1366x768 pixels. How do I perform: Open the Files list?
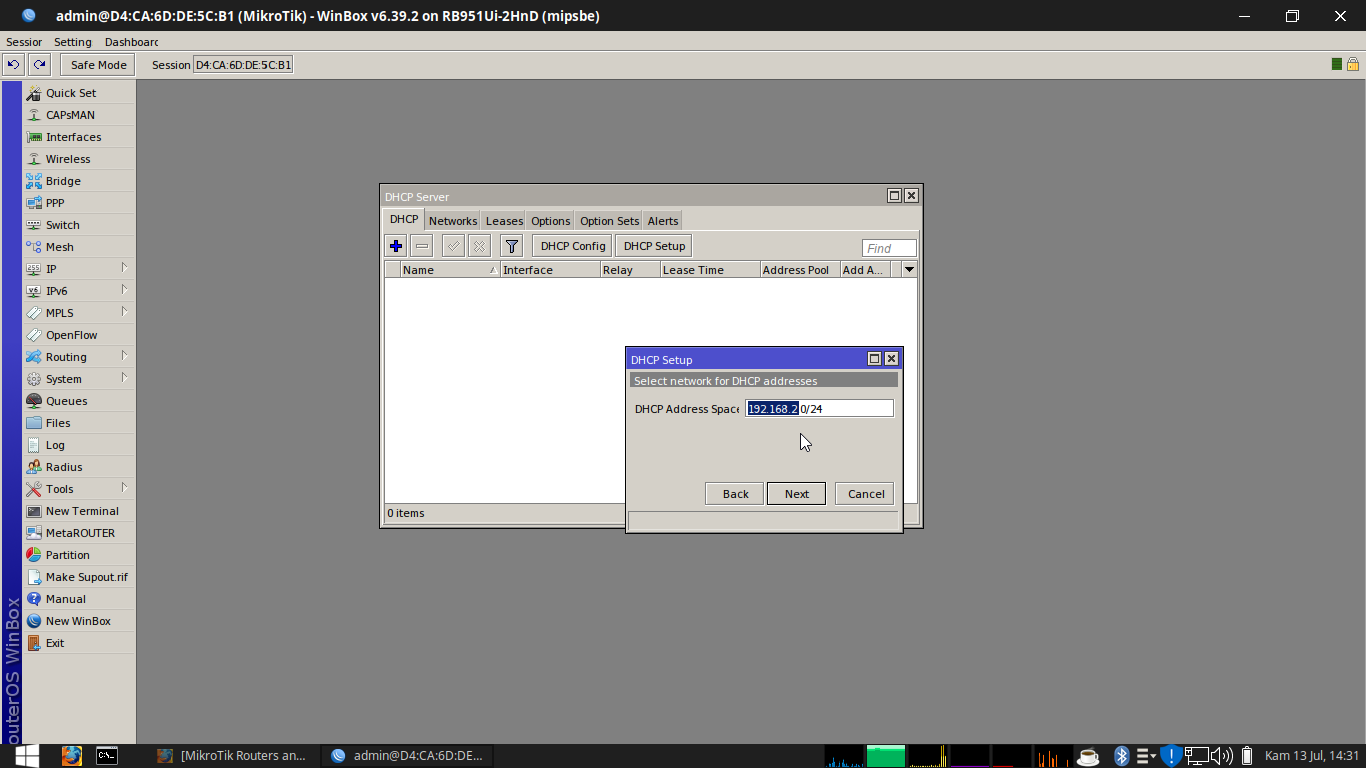[x=79, y=423]
